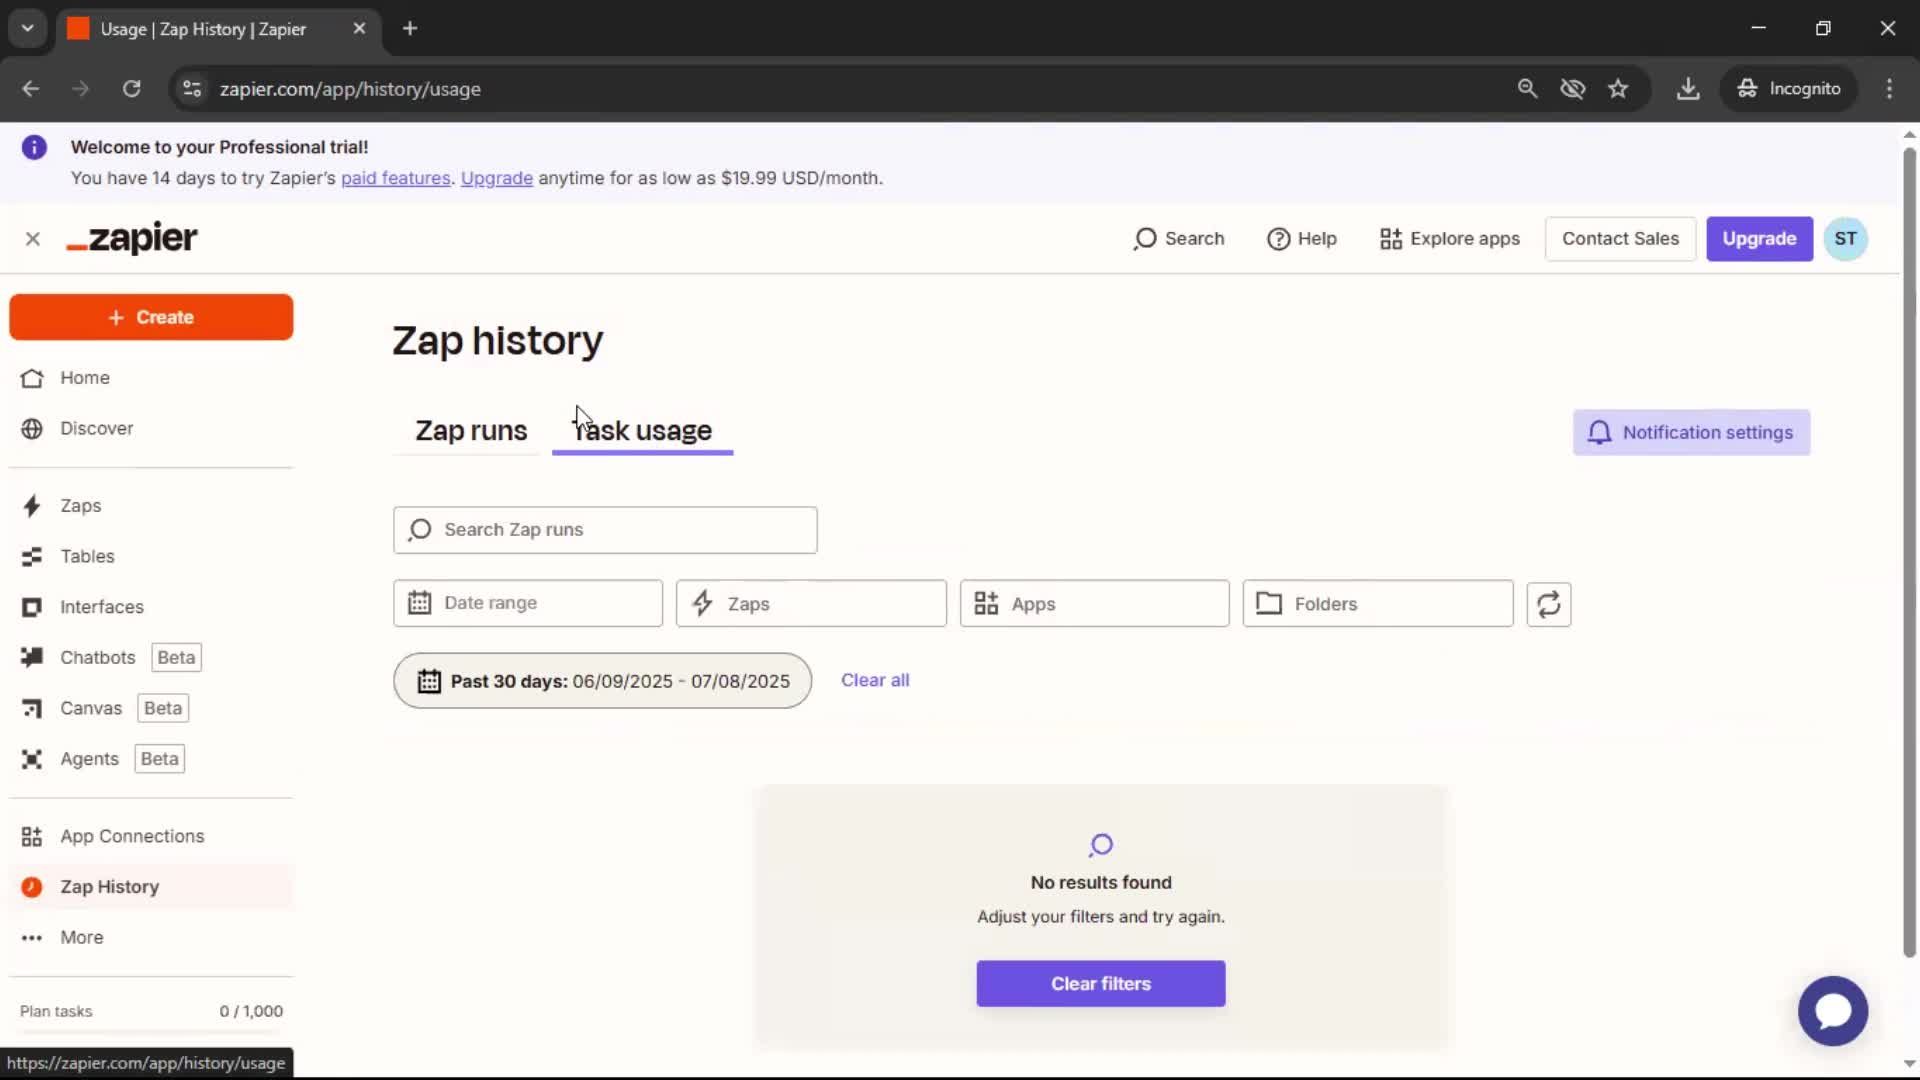Click Plan tasks usage 0 / 1,000
The image size is (1920, 1080).
pyautogui.click(x=151, y=1011)
